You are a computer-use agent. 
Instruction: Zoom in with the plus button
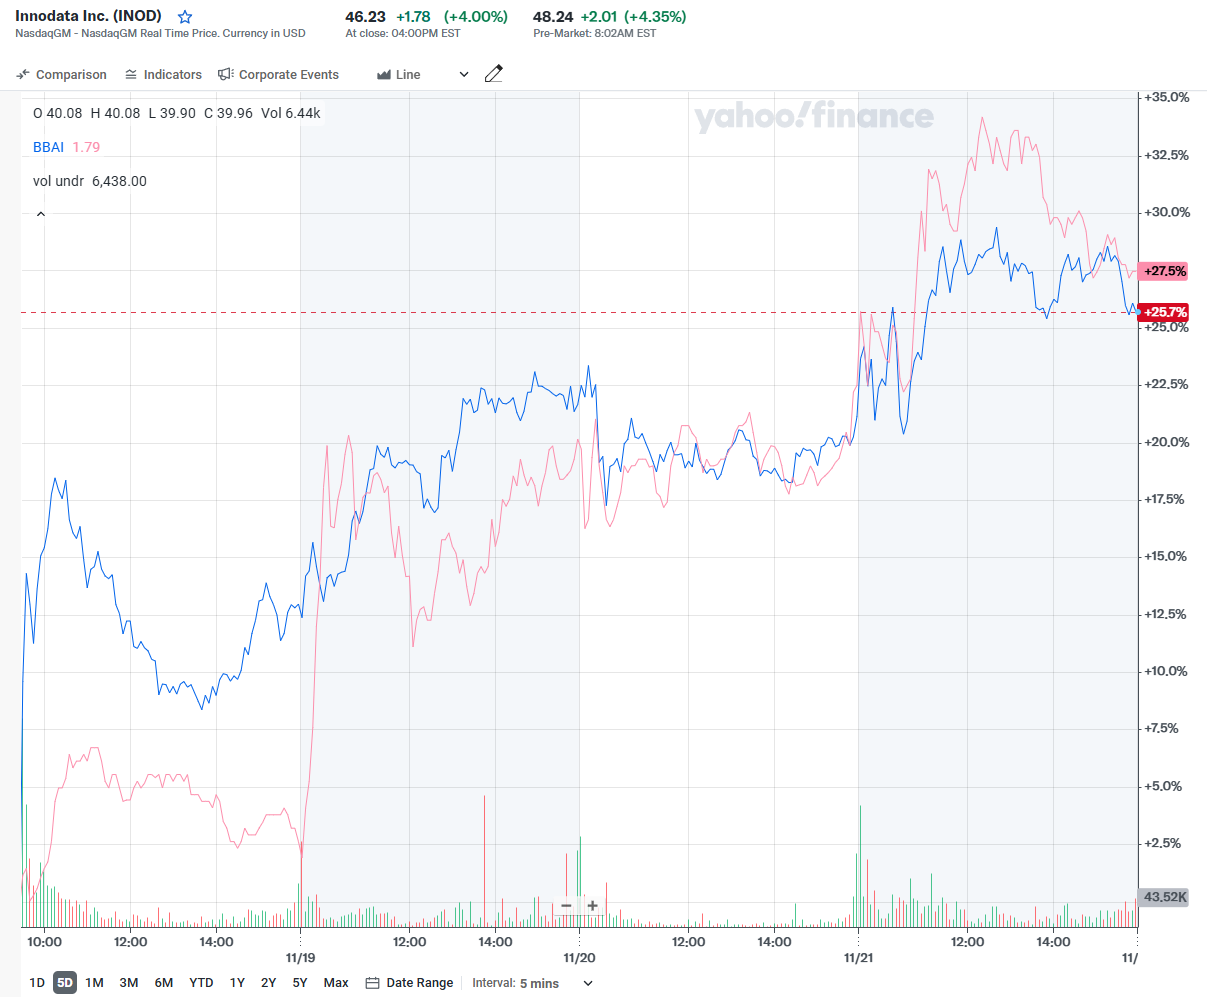click(x=592, y=906)
